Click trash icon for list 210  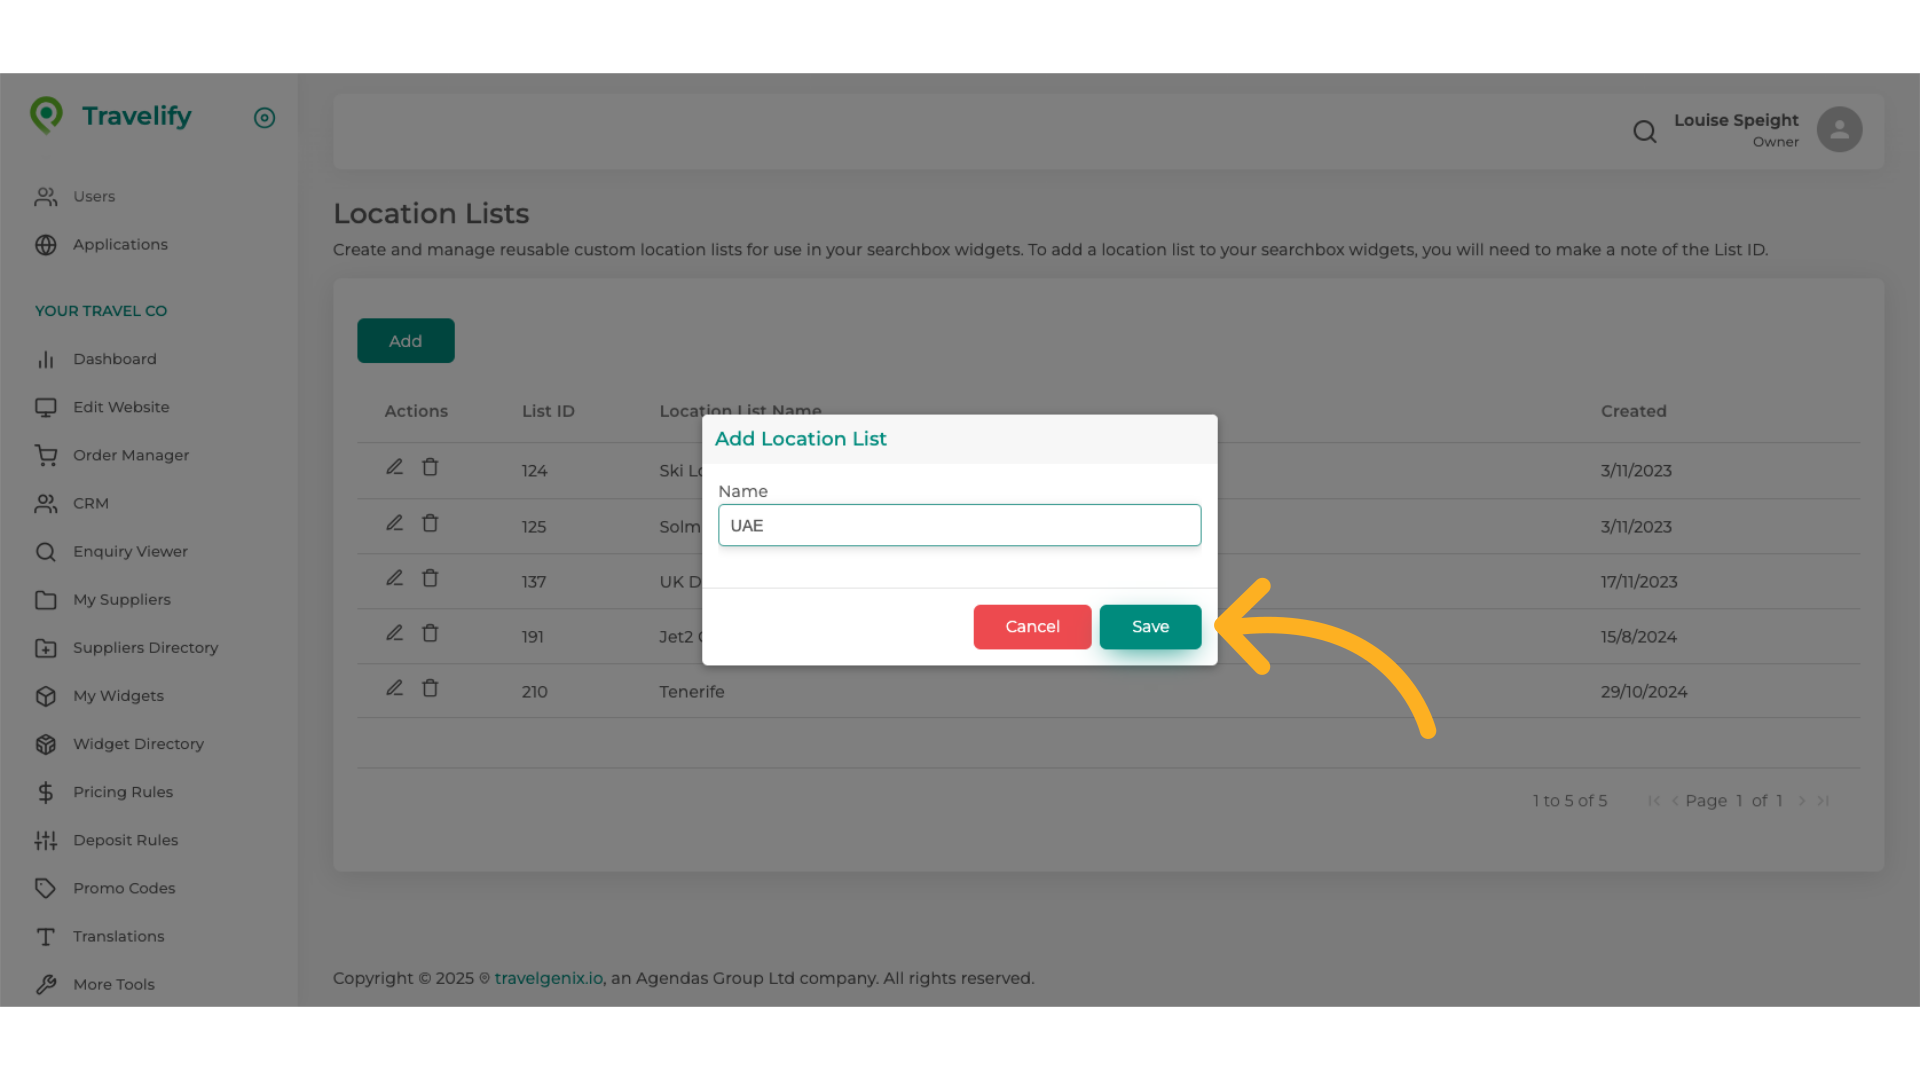[430, 688]
